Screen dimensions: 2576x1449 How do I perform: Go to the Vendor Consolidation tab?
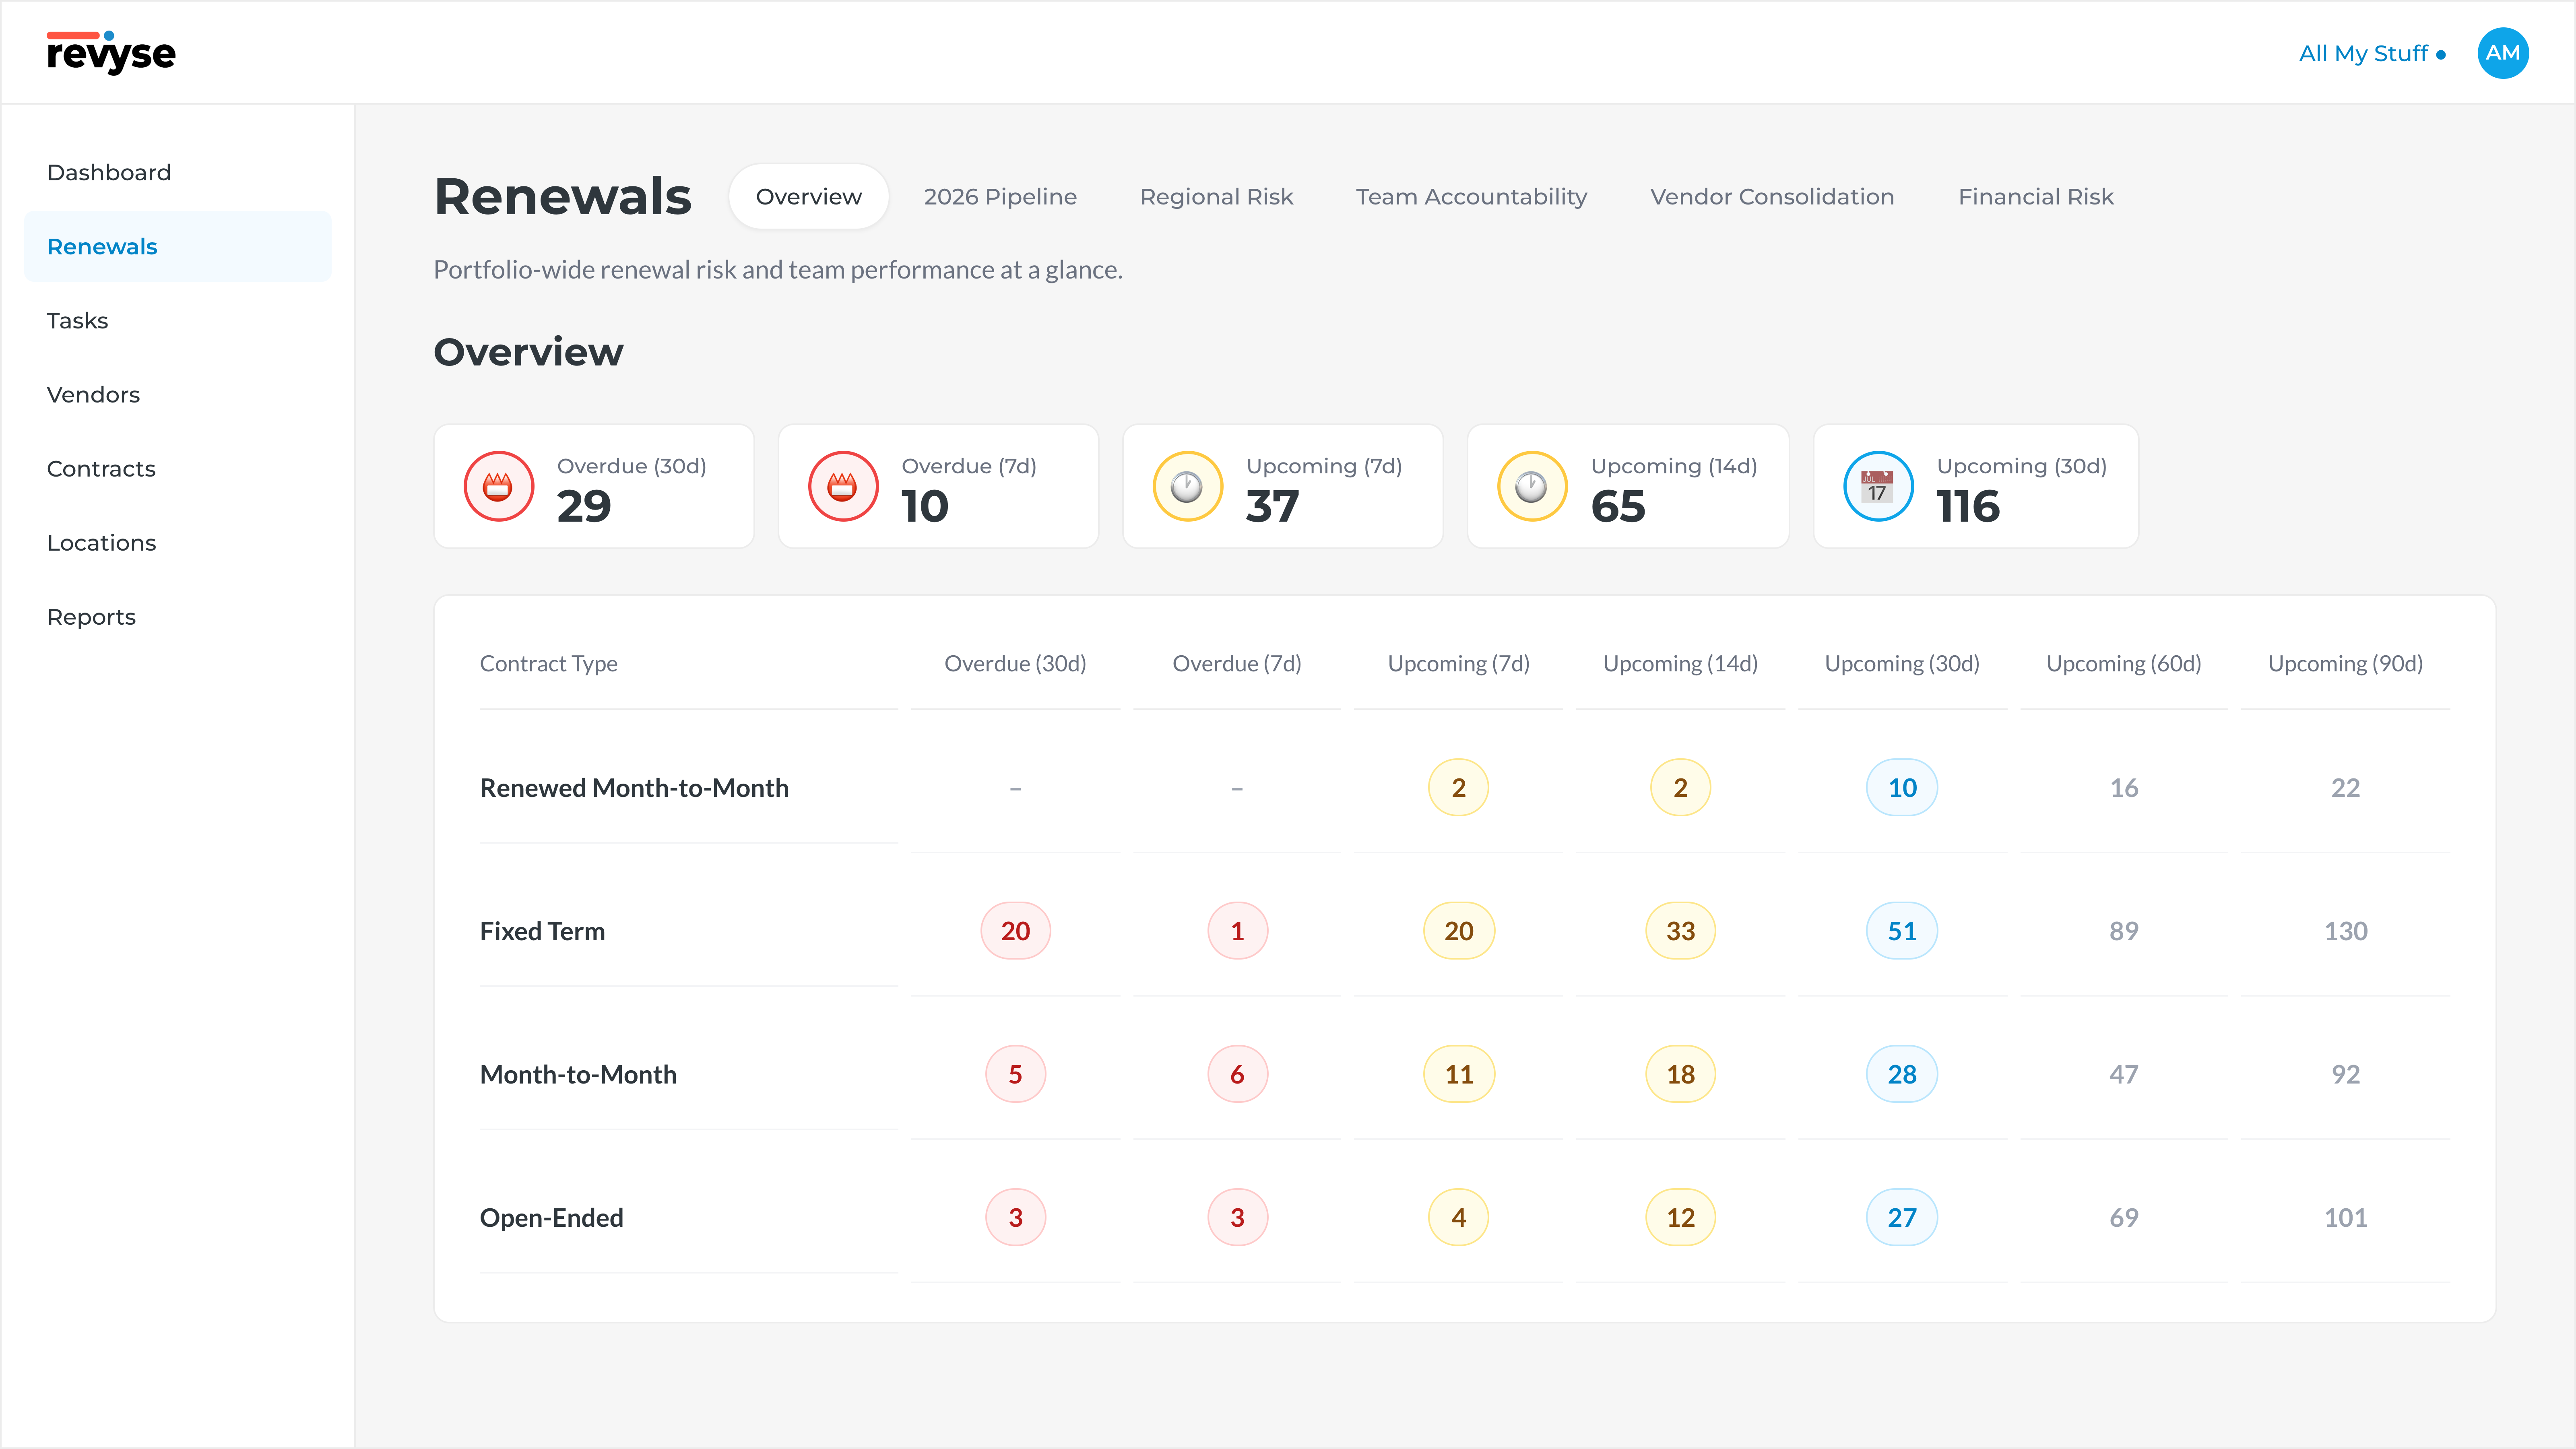(1772, 197)
